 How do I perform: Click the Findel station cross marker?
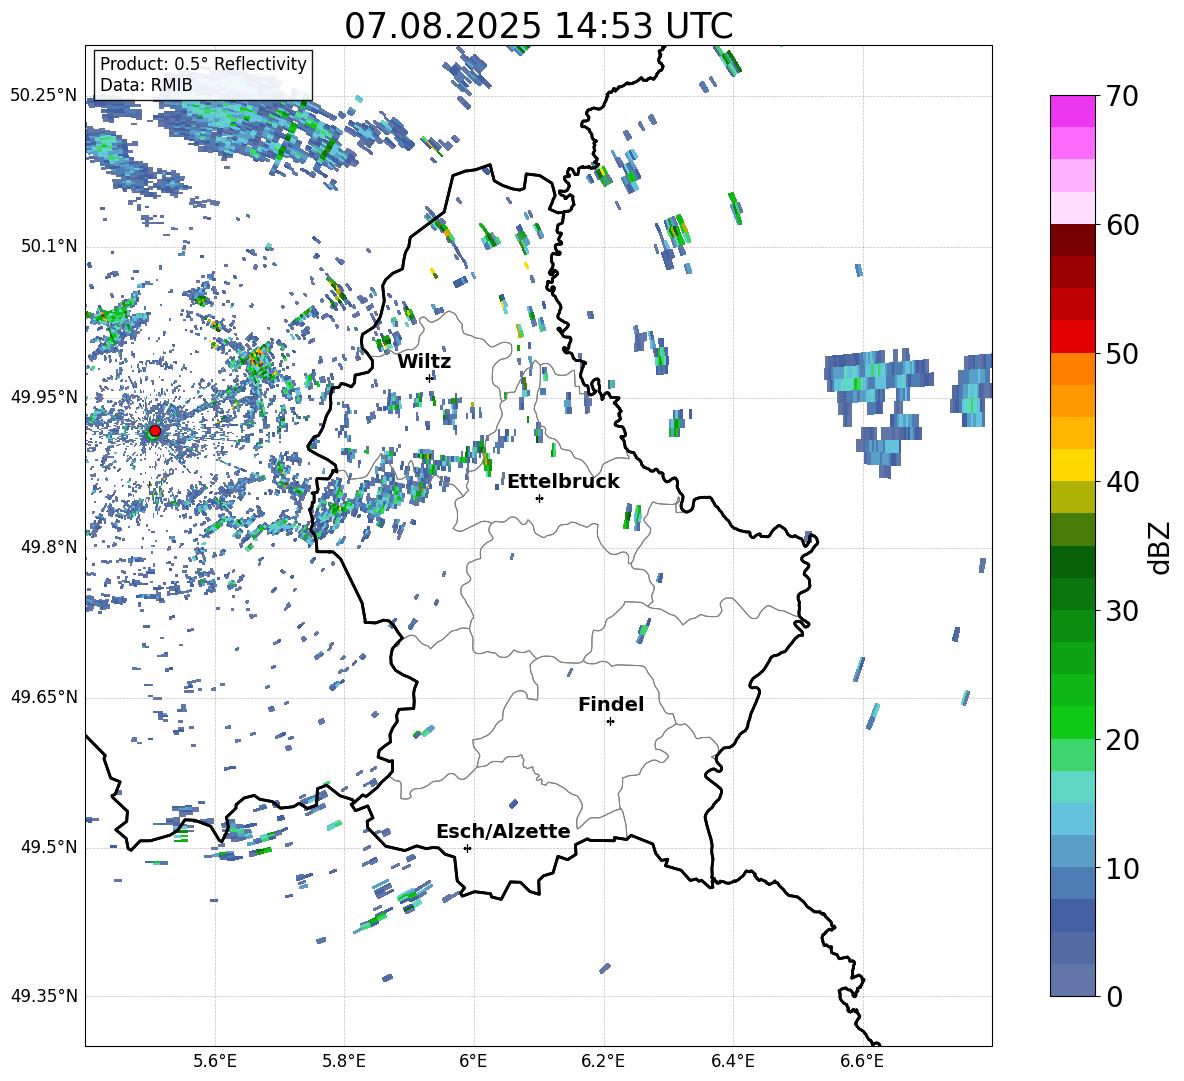pos(610,722)
